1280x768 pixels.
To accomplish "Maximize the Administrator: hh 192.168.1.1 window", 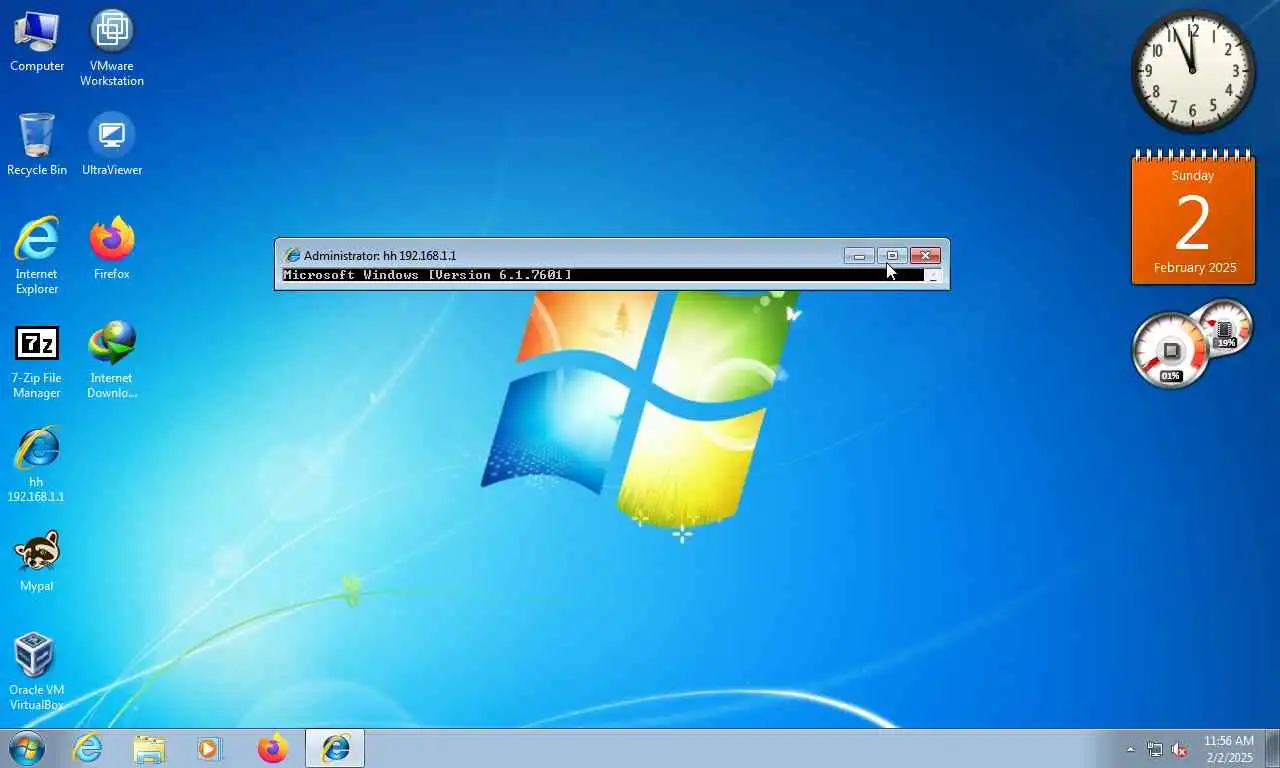I will click(x=892, y=256).
